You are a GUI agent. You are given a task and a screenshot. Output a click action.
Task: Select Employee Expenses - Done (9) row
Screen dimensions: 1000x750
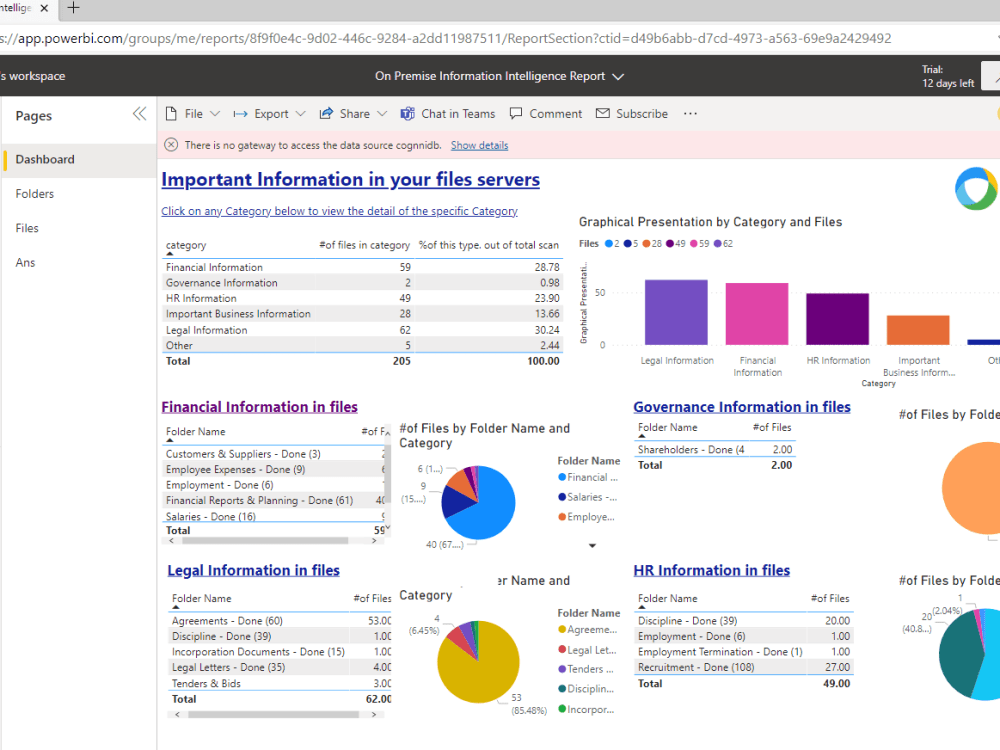(275, 469)
